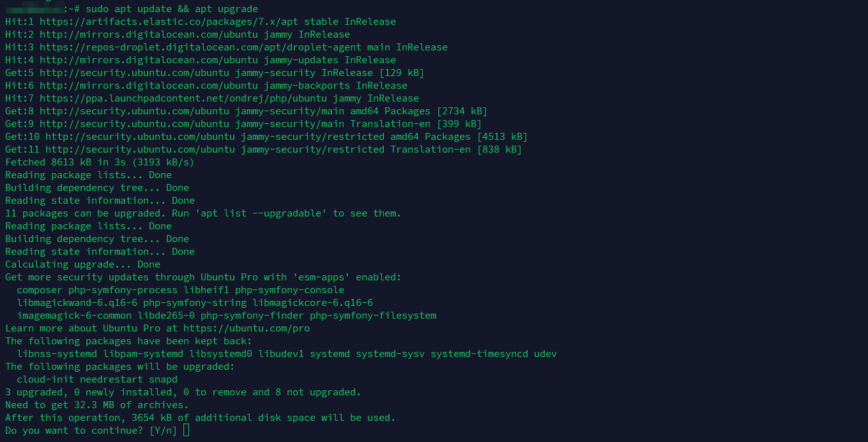Image resolution: width=868 pixels, height=442 pixels.
Task: Click the composer package name
Action: [42, 289]
